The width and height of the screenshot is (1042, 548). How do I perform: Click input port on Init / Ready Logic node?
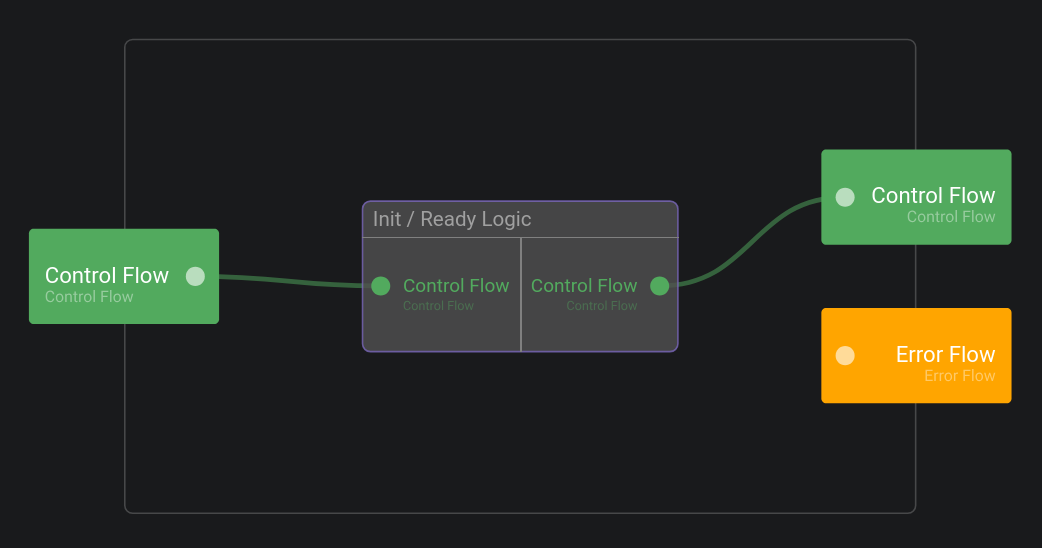[x=381, y=286]
